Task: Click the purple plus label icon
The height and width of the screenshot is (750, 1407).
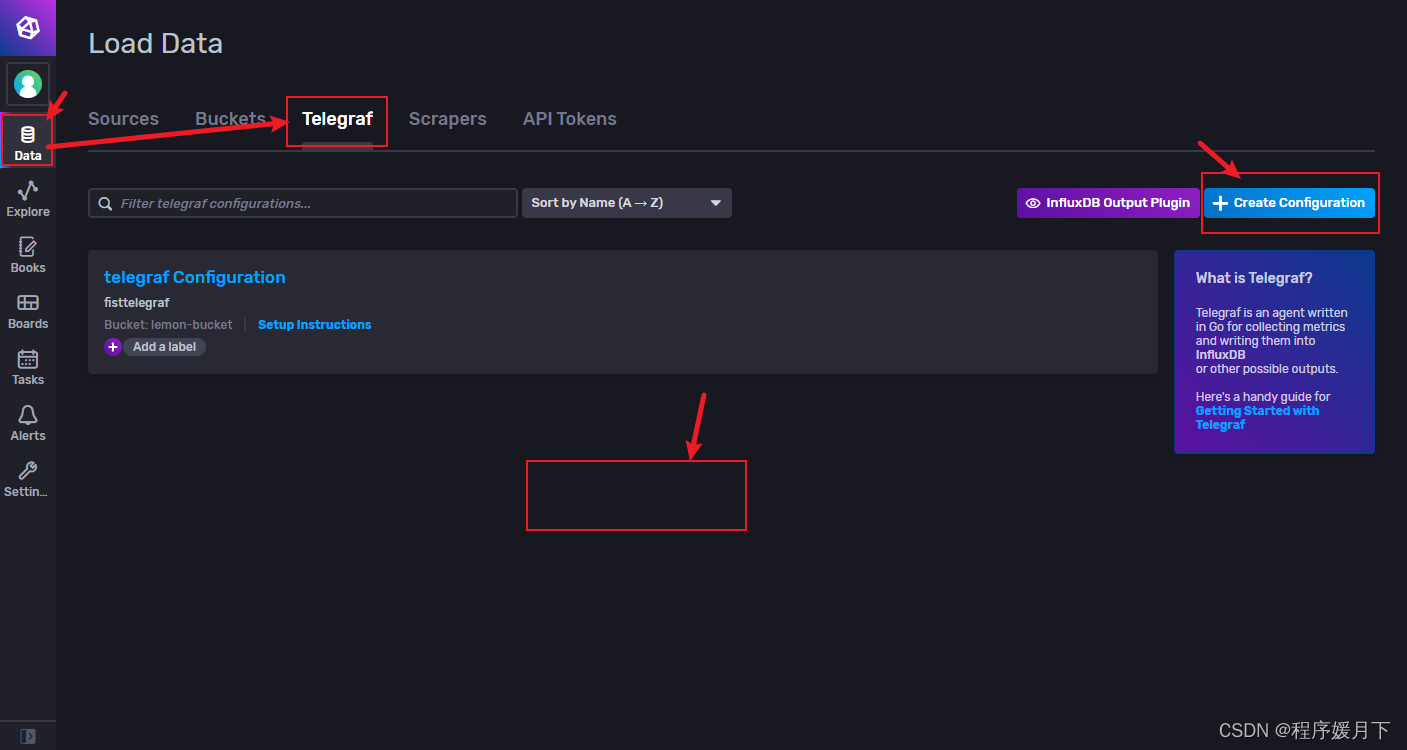Action: [x=112, y=347]
